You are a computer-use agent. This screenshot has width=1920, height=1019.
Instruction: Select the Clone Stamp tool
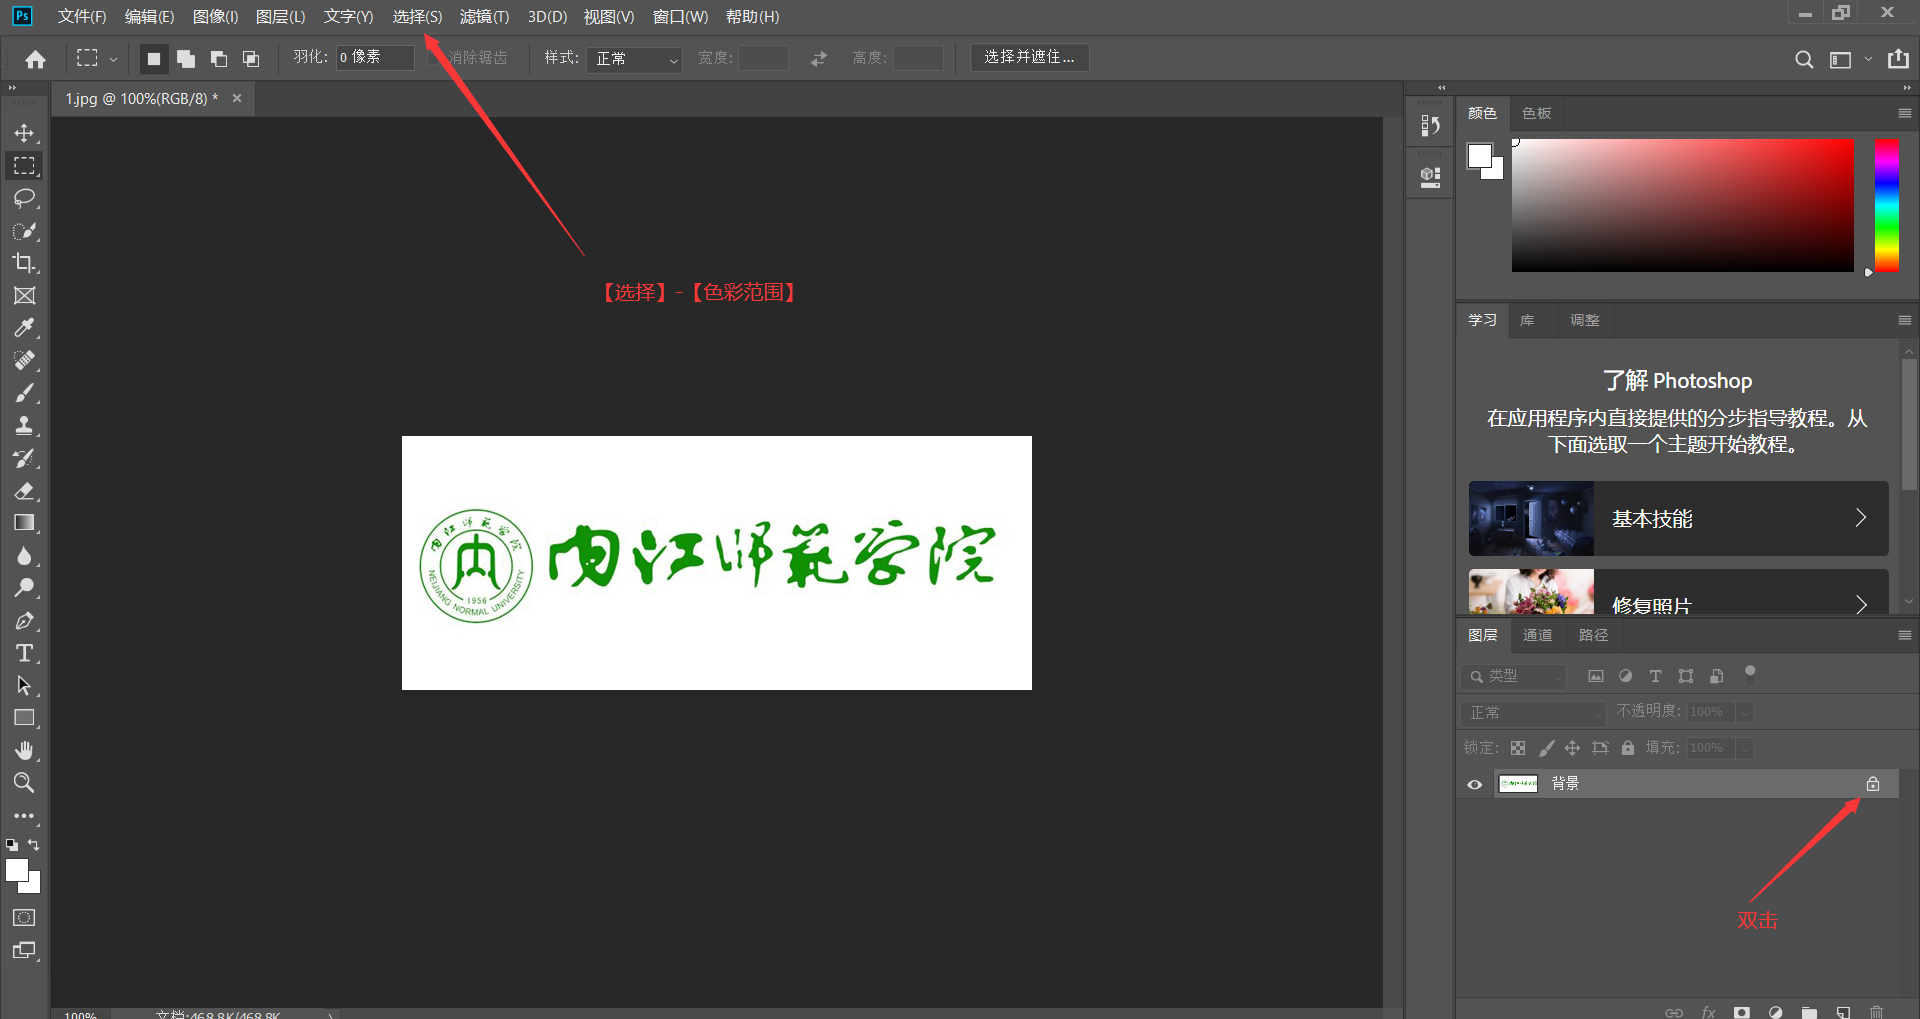click(24, 425)
